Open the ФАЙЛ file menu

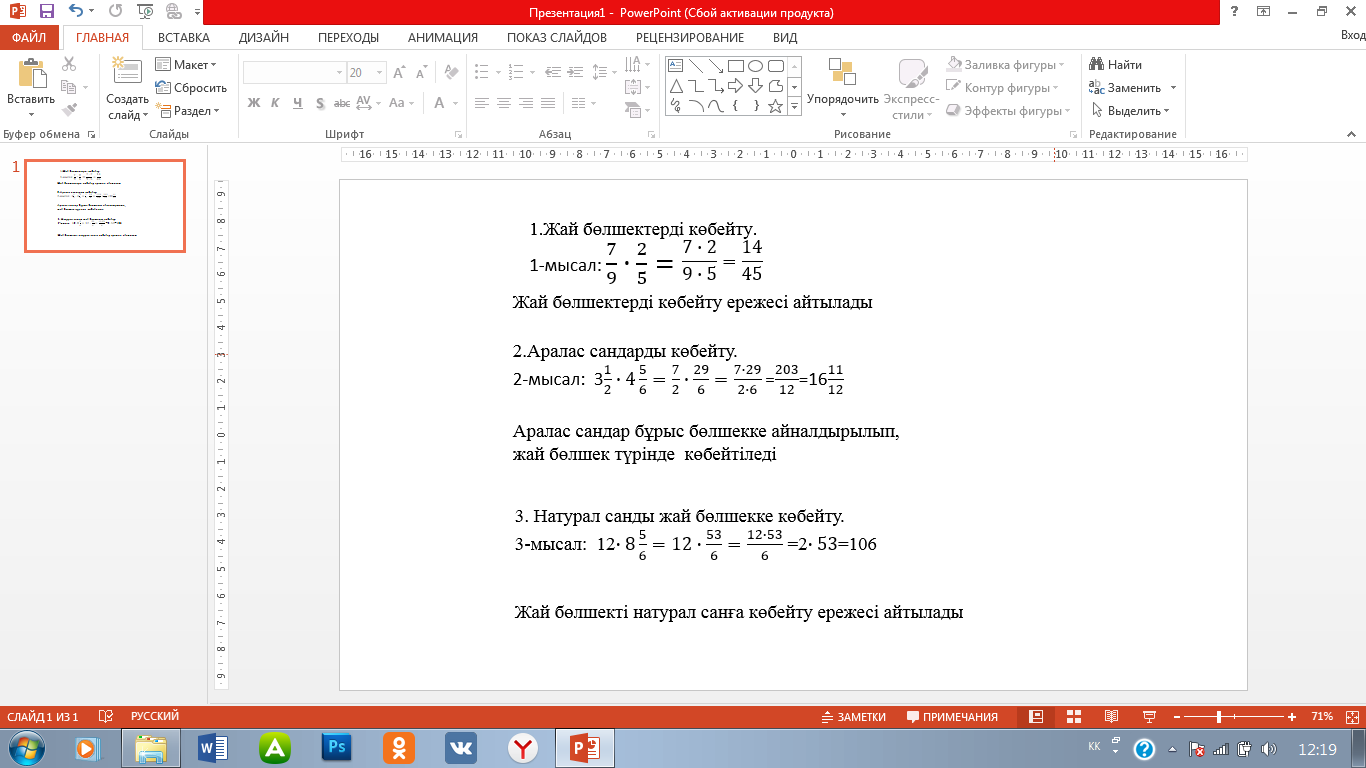30,38
